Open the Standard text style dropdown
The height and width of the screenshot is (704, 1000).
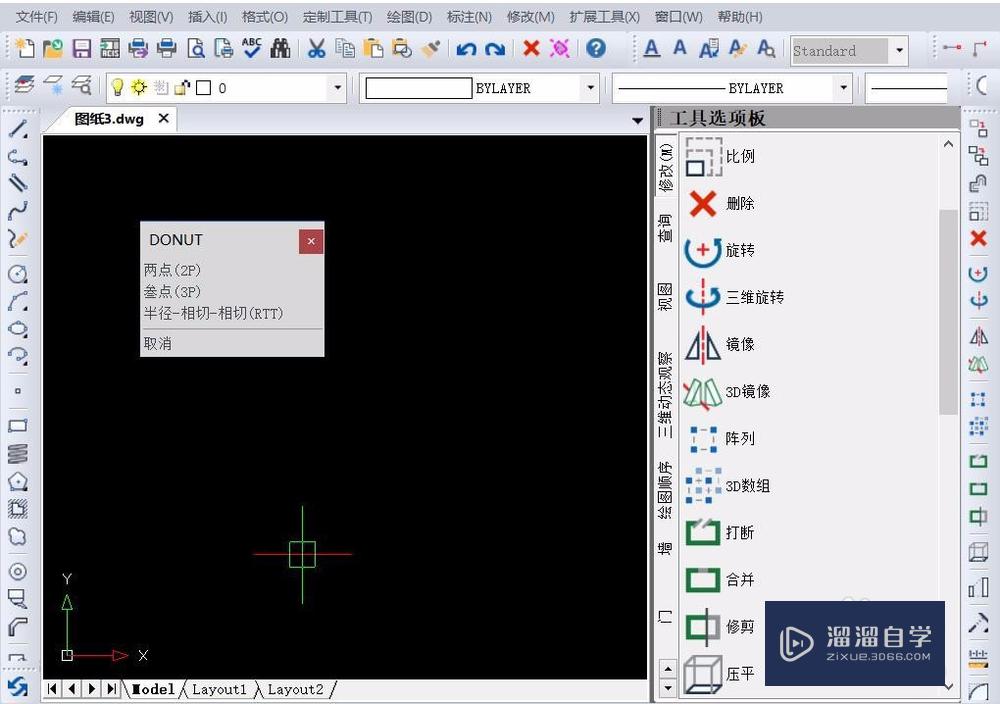(899, 50)
